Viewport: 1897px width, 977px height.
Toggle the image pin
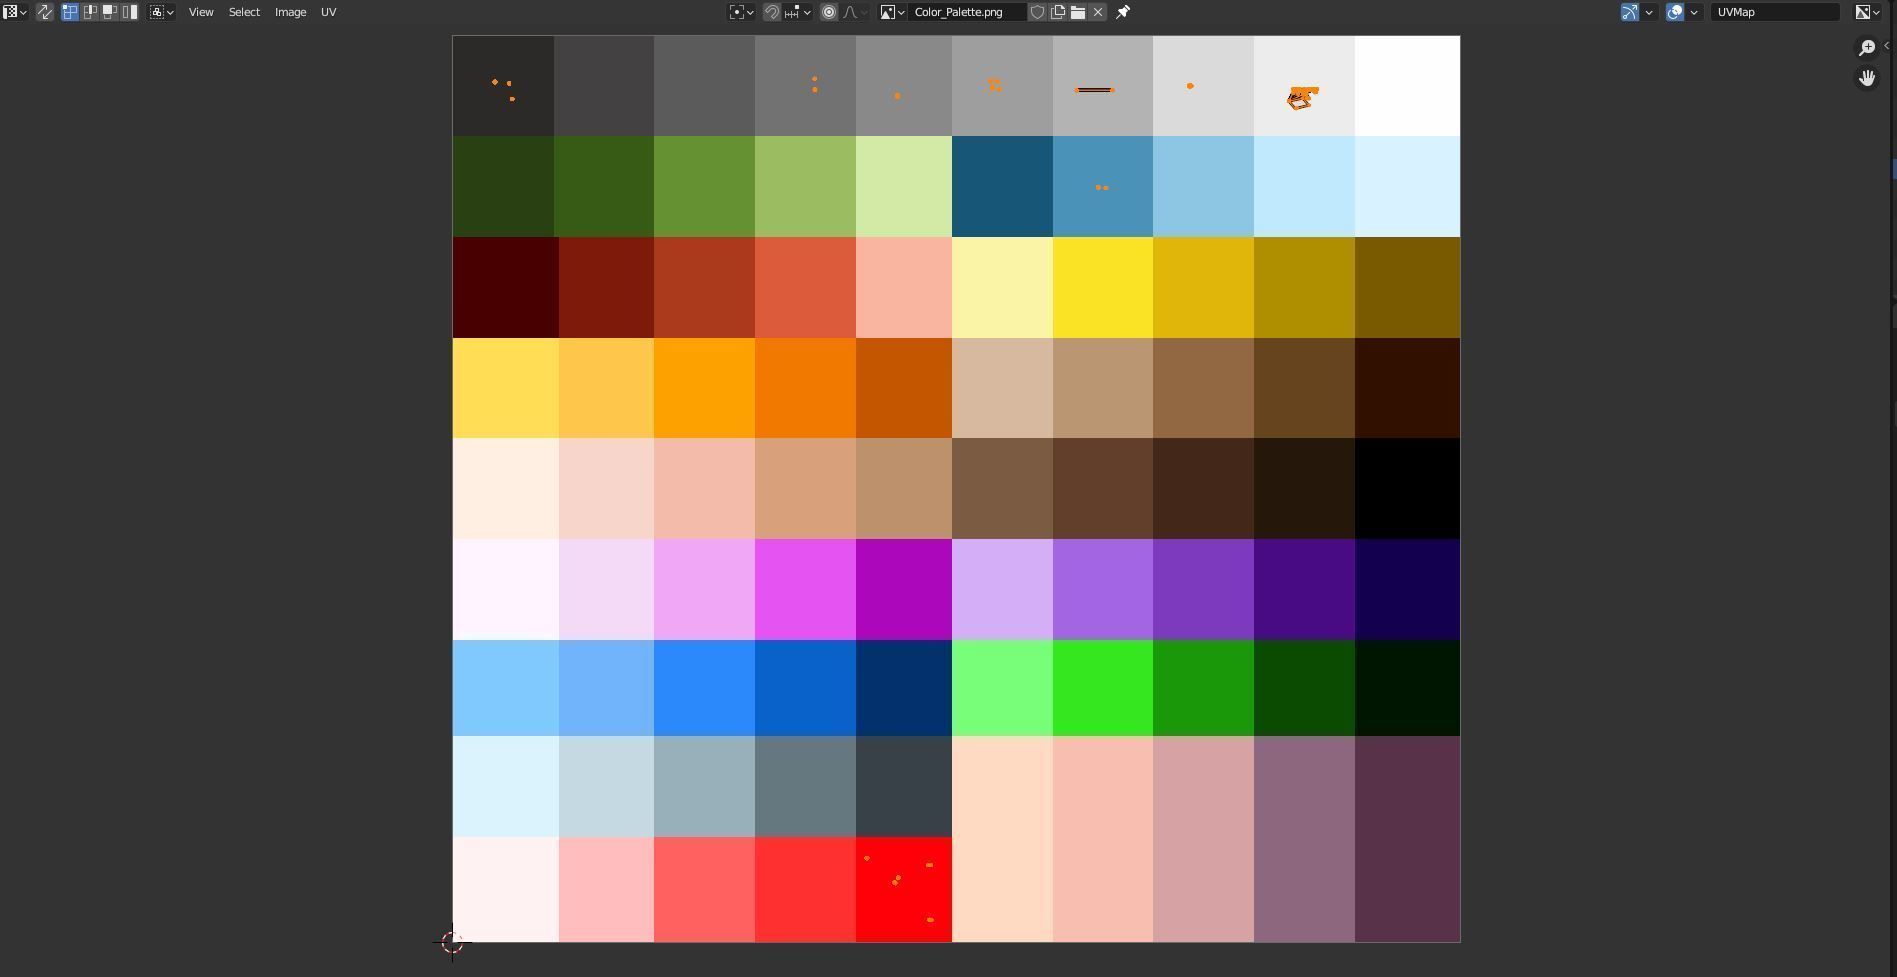[1123, 12]
